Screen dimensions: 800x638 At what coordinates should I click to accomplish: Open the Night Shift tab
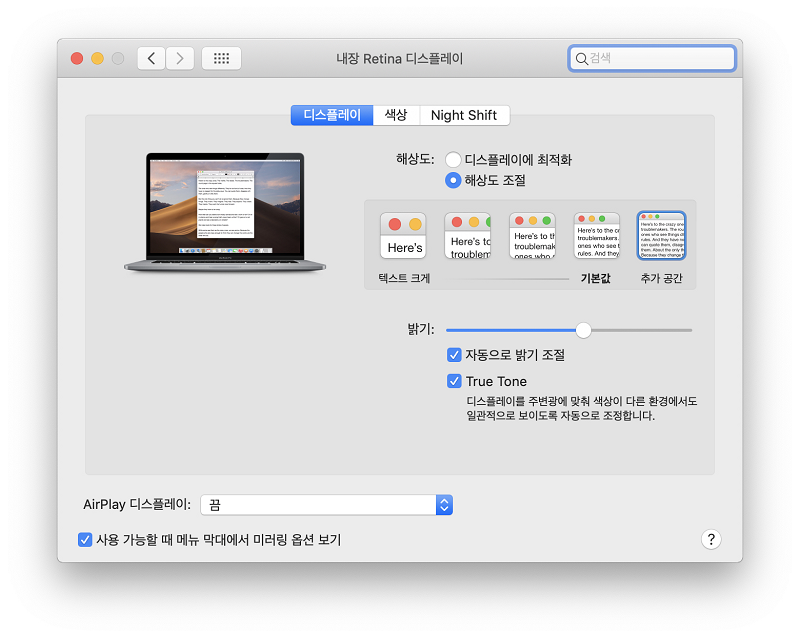464,115
